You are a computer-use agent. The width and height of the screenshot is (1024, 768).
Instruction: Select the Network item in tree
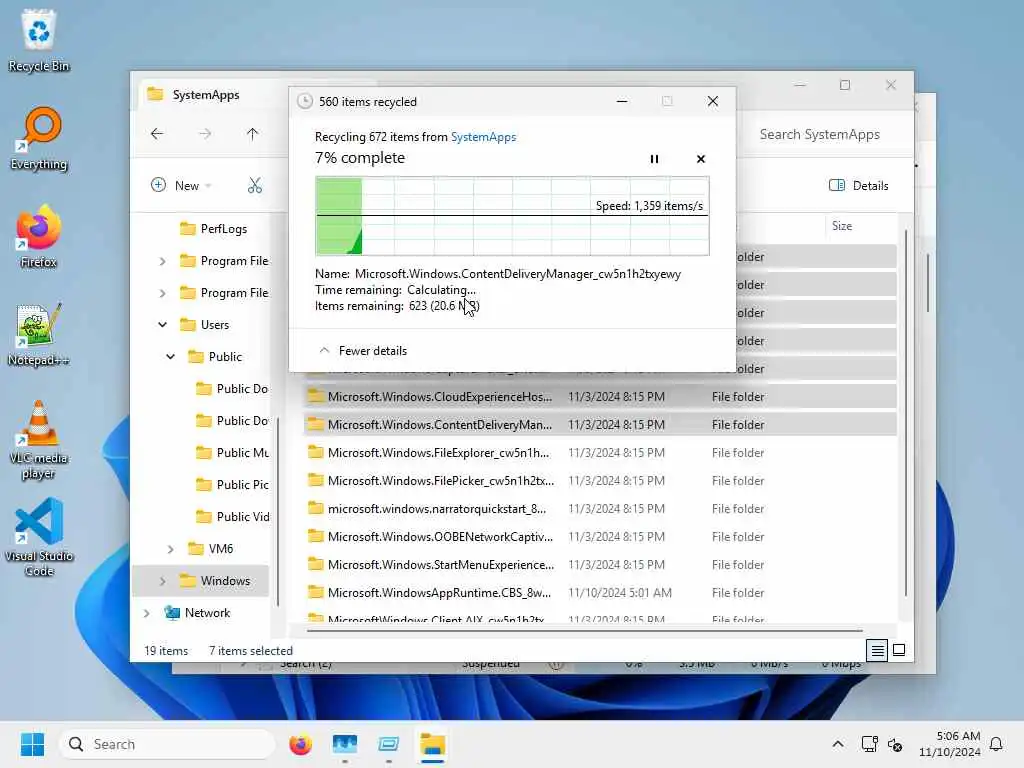(x=197, y=613)
